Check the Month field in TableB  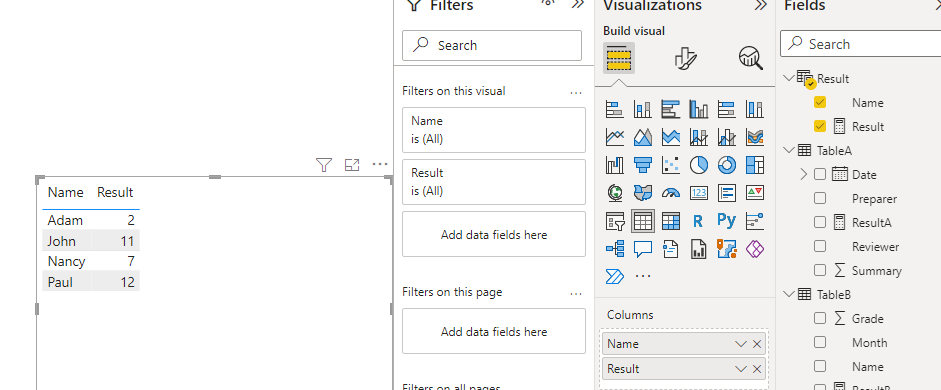pos(820,343)
